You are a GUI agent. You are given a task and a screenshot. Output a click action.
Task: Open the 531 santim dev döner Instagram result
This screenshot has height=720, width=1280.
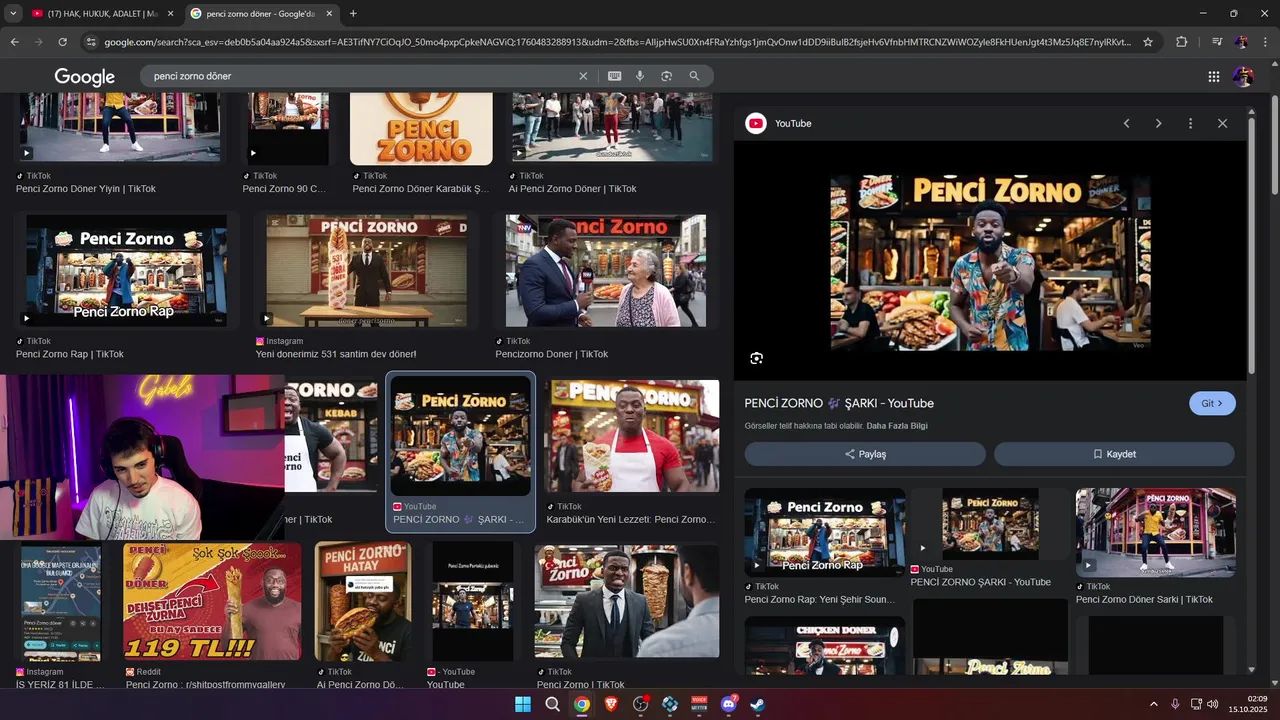366,270
